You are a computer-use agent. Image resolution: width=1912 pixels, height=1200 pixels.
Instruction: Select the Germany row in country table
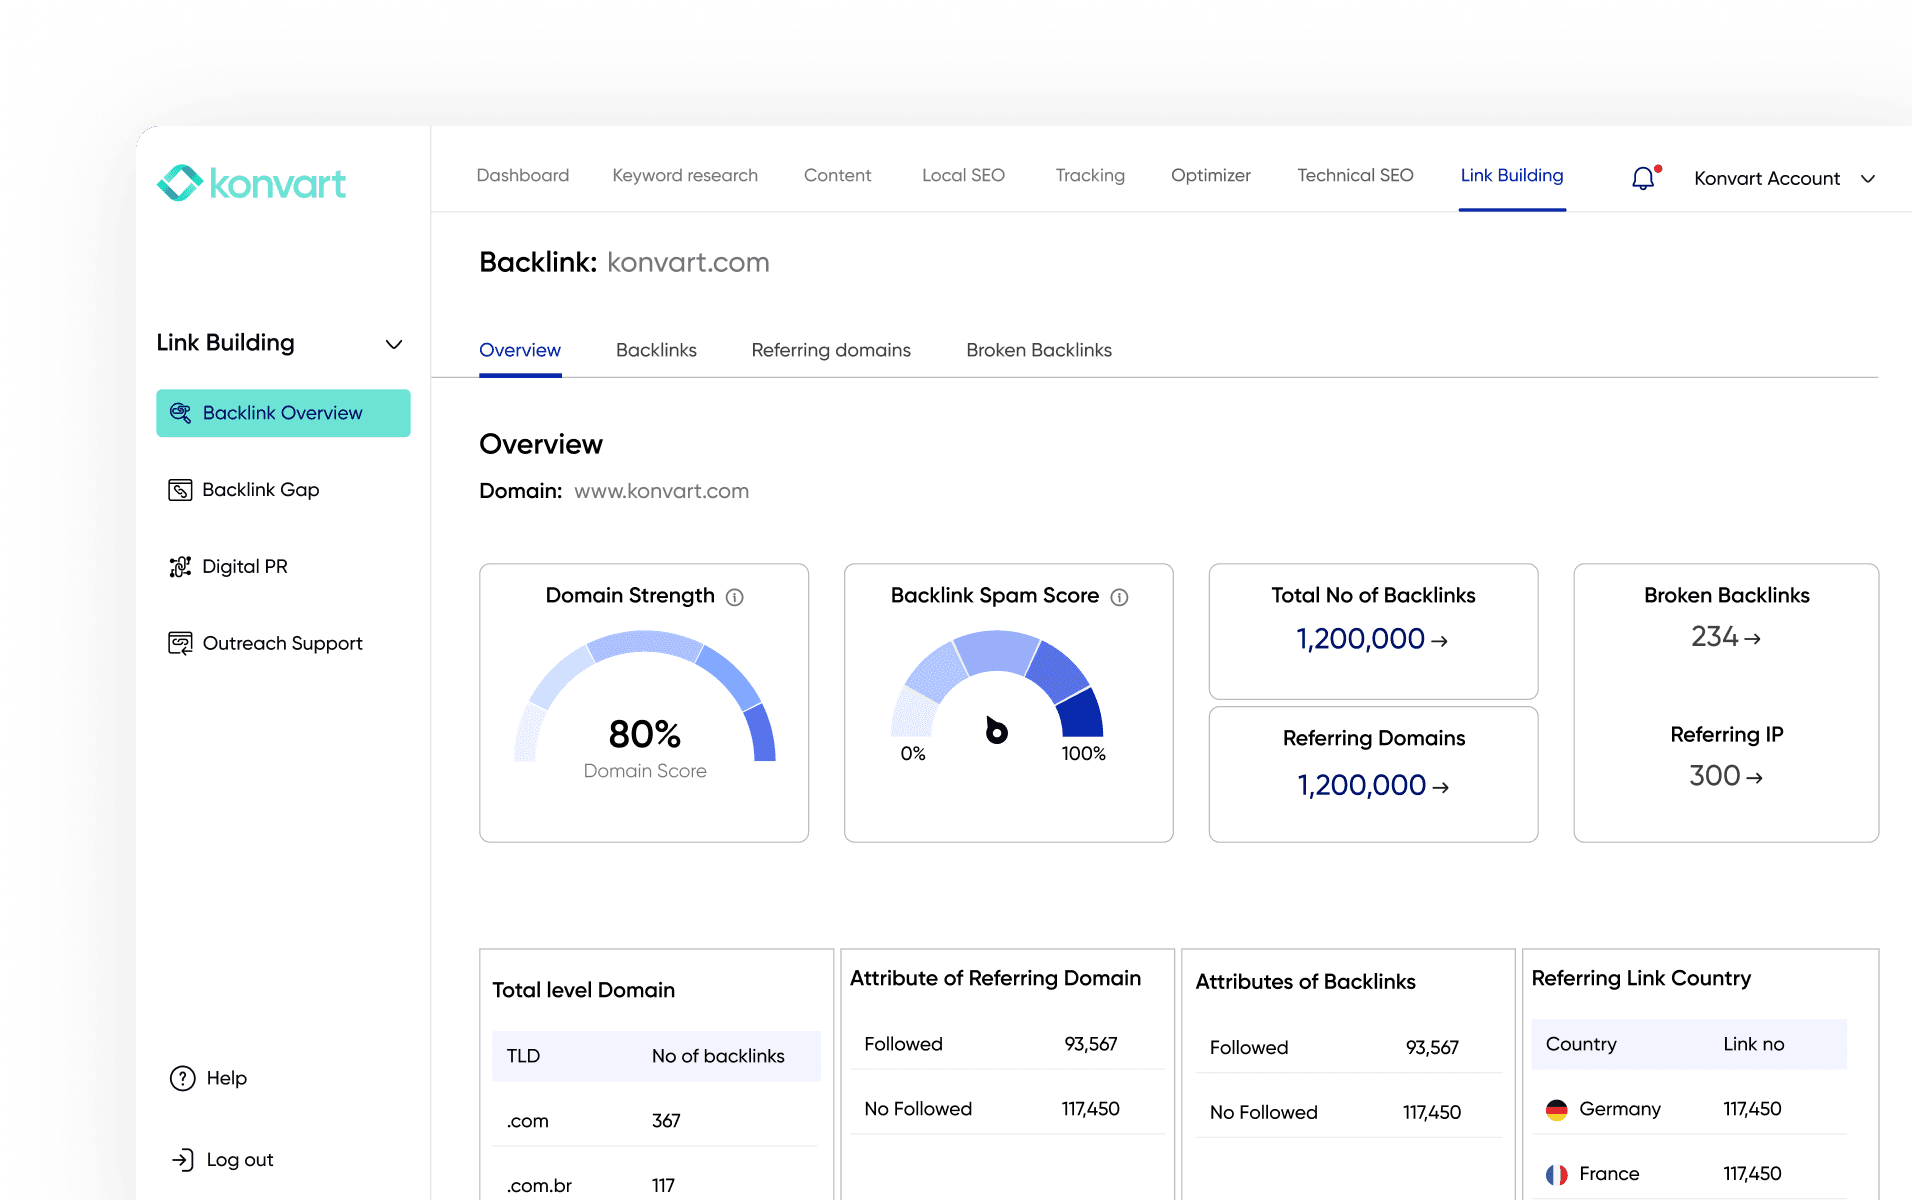(x=1688, y=1109)
